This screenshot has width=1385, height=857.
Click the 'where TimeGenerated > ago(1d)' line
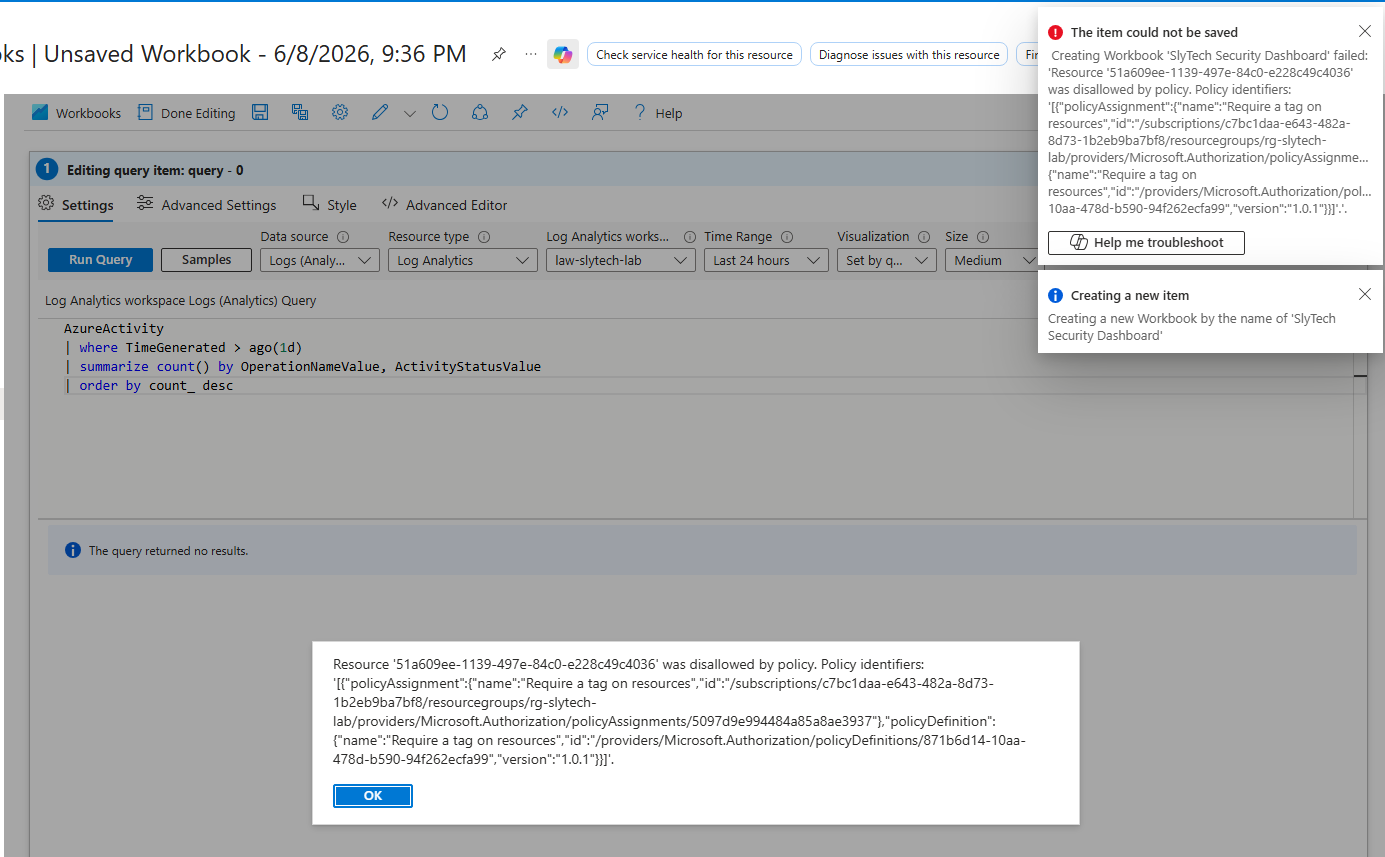[x=183, y=347]
